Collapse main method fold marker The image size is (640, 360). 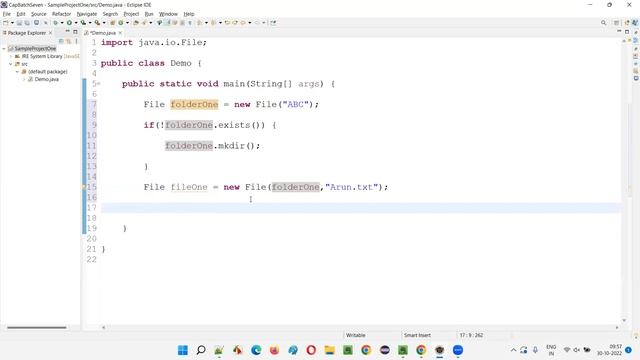coord(98,84)
